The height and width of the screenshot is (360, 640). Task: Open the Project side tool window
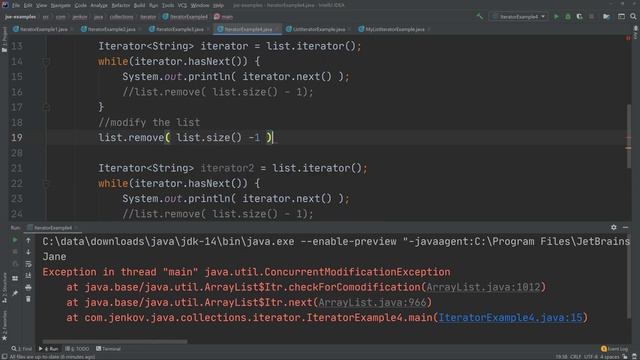tap(4, 39)
